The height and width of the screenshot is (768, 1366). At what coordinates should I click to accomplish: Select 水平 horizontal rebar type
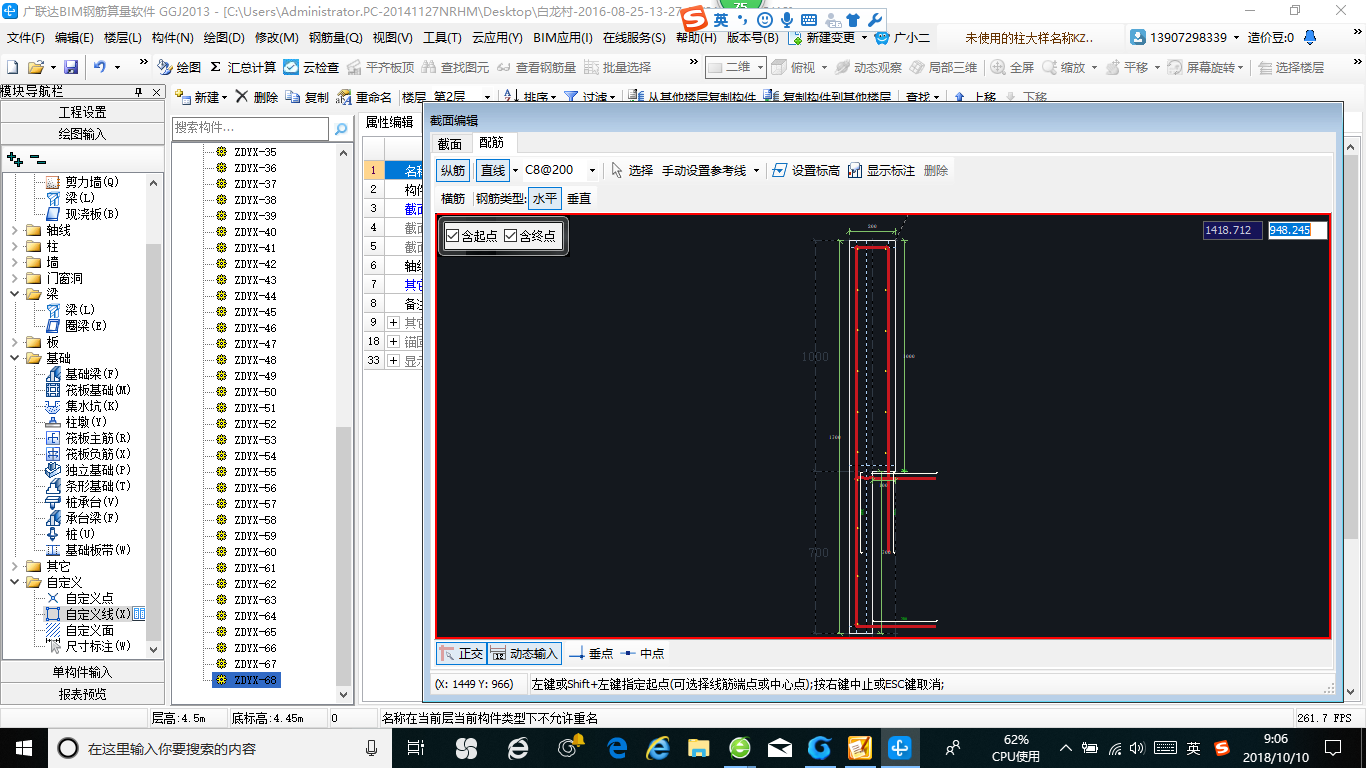[x=545, y=199]
